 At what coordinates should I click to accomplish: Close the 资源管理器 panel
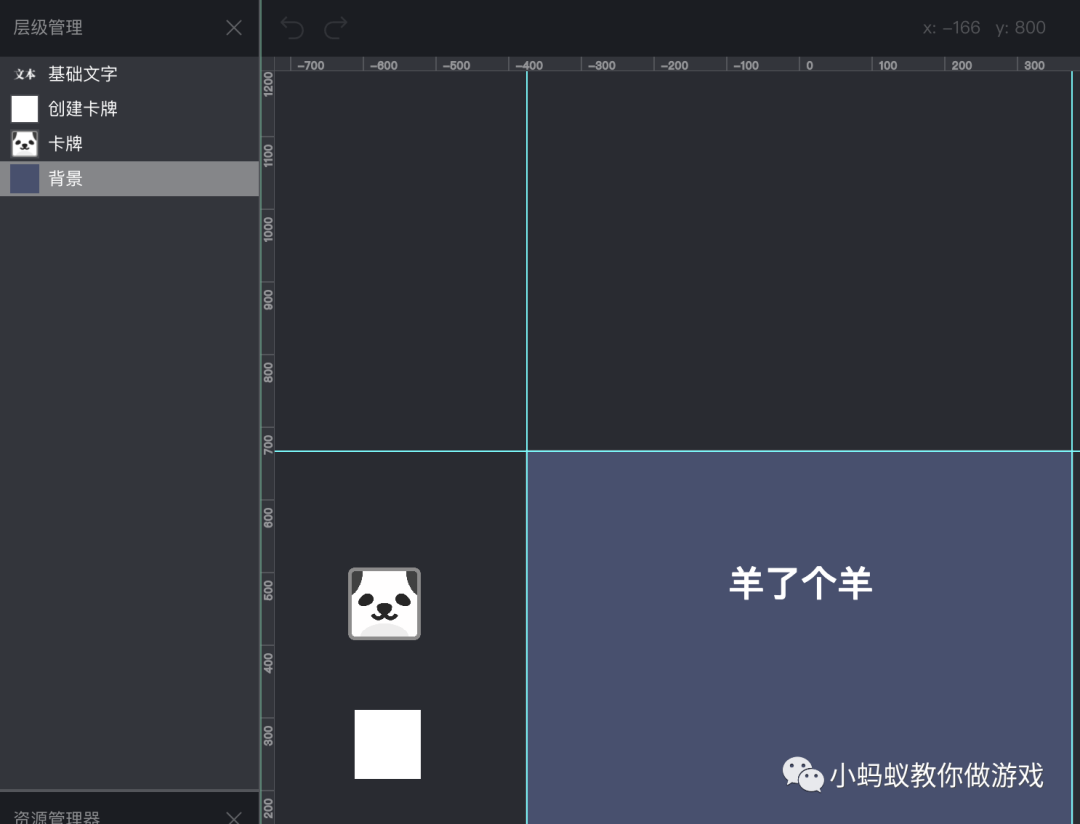coord(234,817)
